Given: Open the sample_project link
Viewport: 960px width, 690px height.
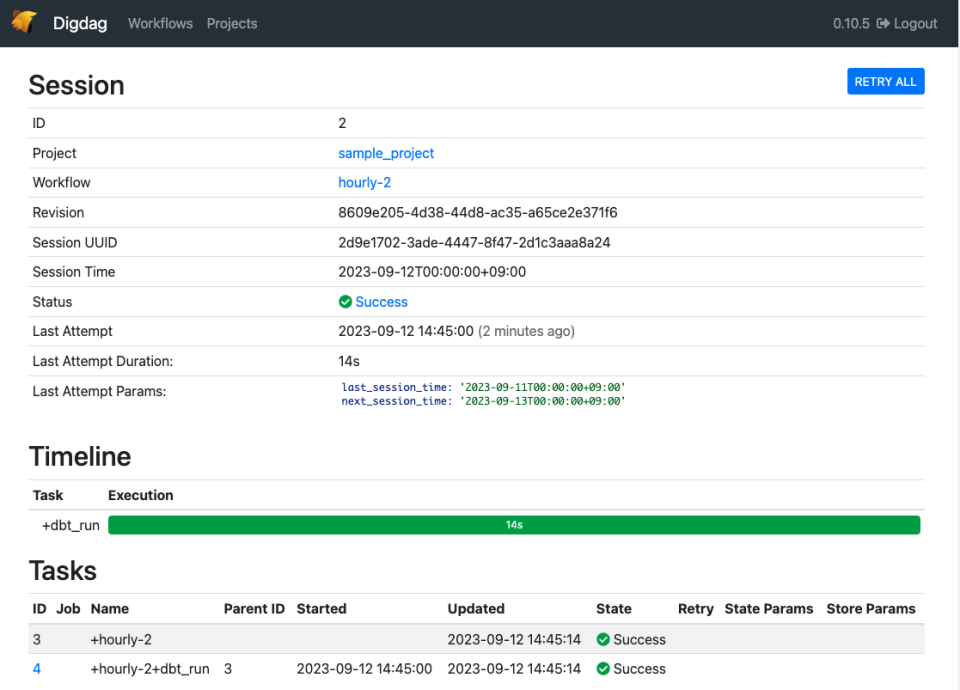Looking at the screenshot, I should pos(386,153).
